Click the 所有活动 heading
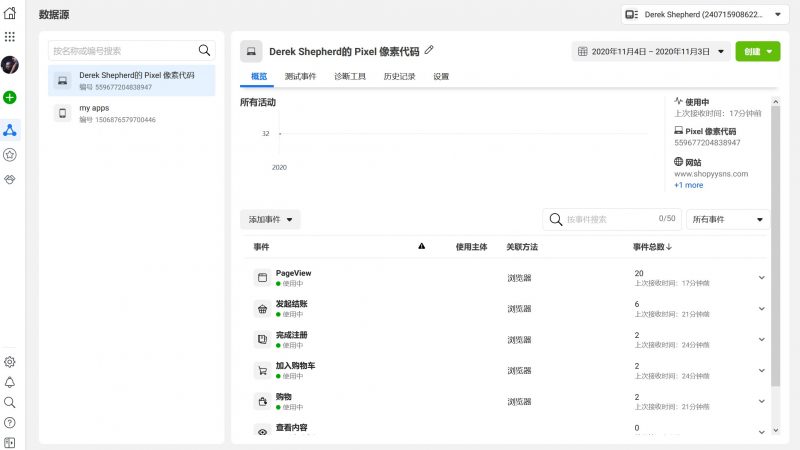This screenshot has height=450, width=800. [x=258, y=103]
